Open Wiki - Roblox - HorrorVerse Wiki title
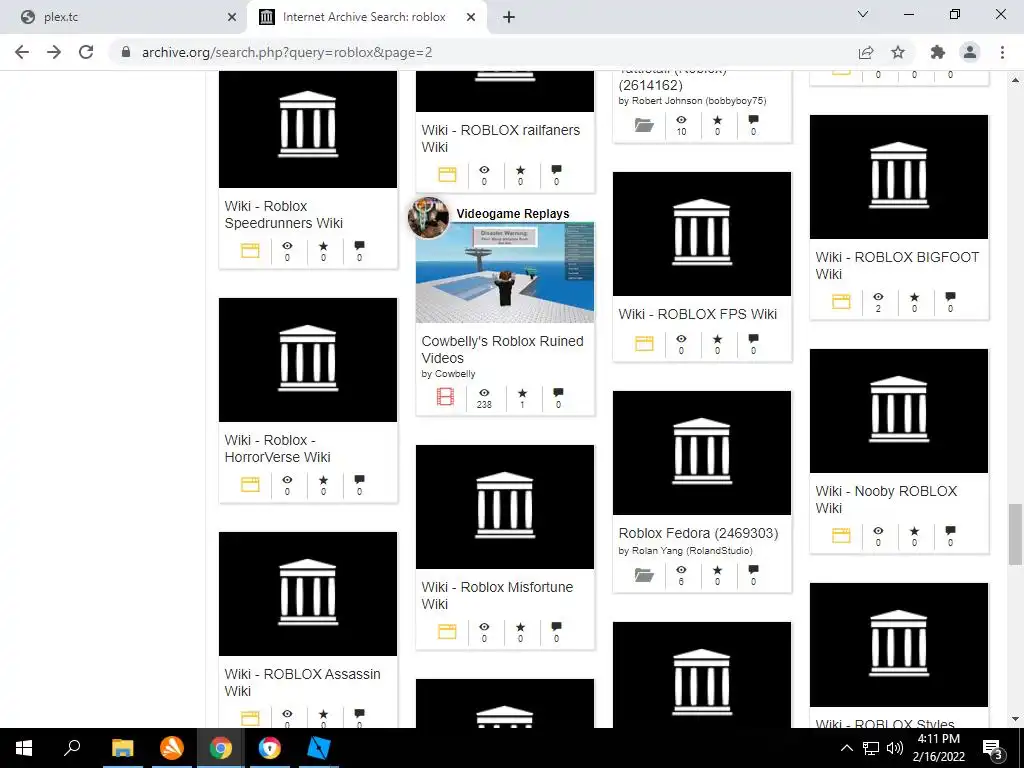 point(277,448)
